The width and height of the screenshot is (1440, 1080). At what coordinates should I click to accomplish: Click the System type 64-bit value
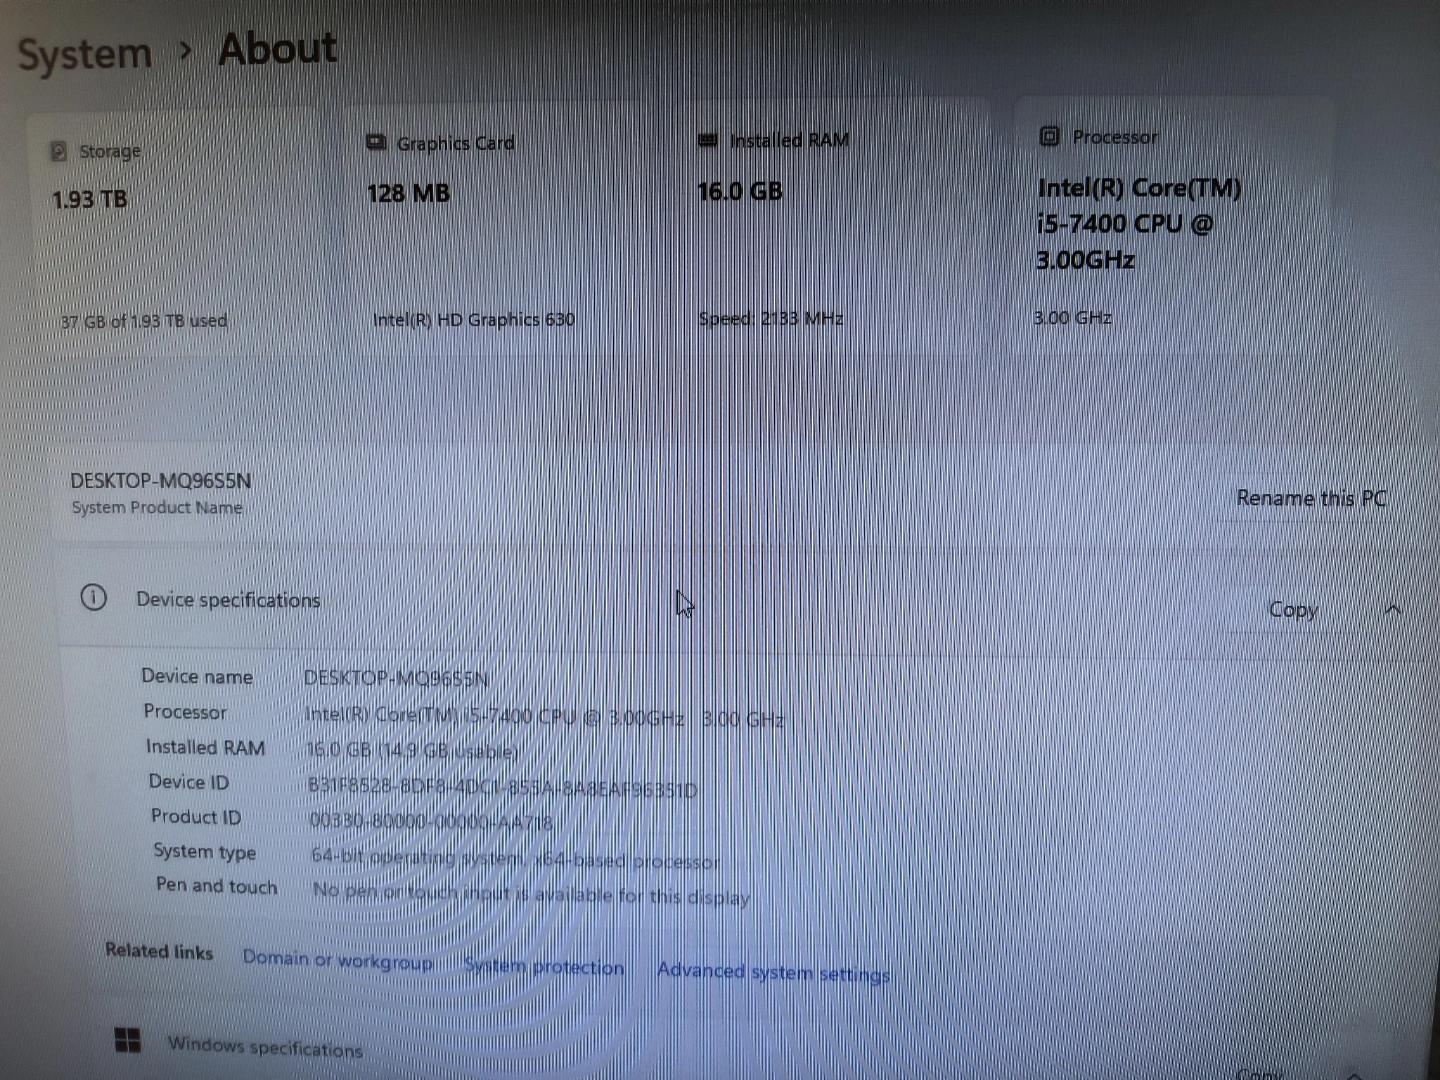tap(515, 859)
